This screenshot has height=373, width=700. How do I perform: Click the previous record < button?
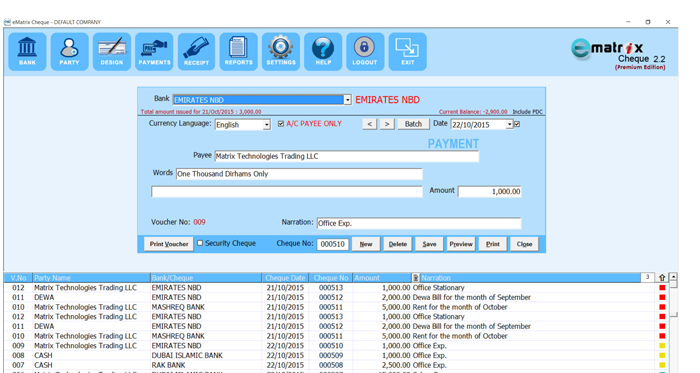click(x=369, y=124)
